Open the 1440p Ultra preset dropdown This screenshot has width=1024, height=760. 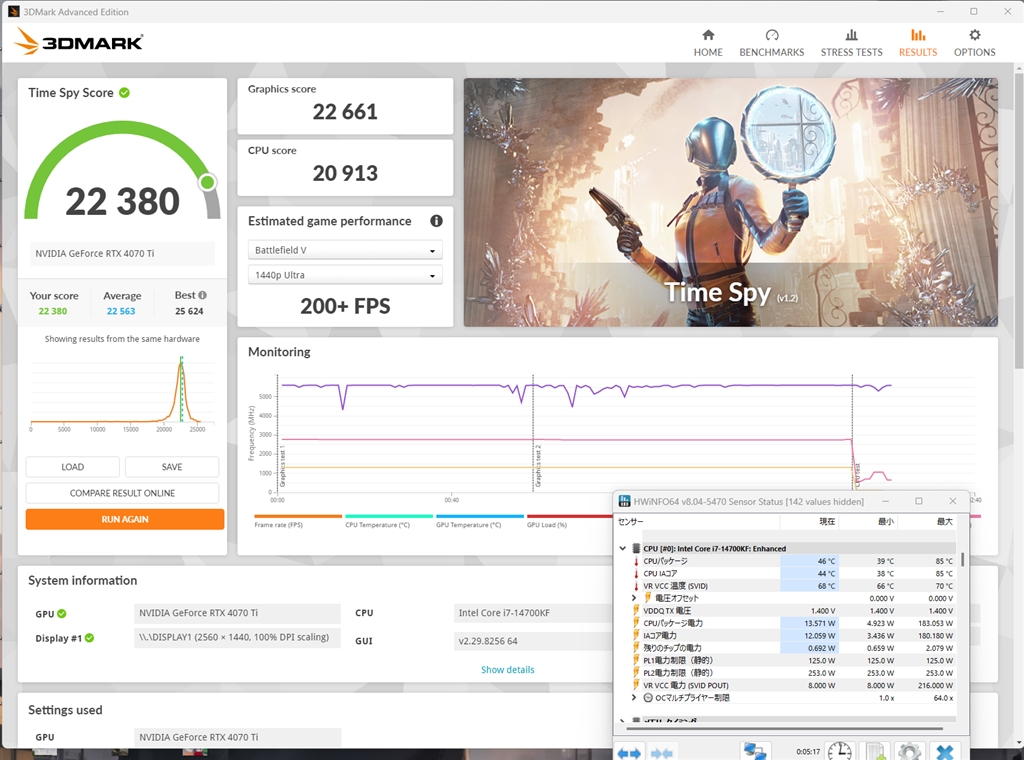(x=345, y=275)
